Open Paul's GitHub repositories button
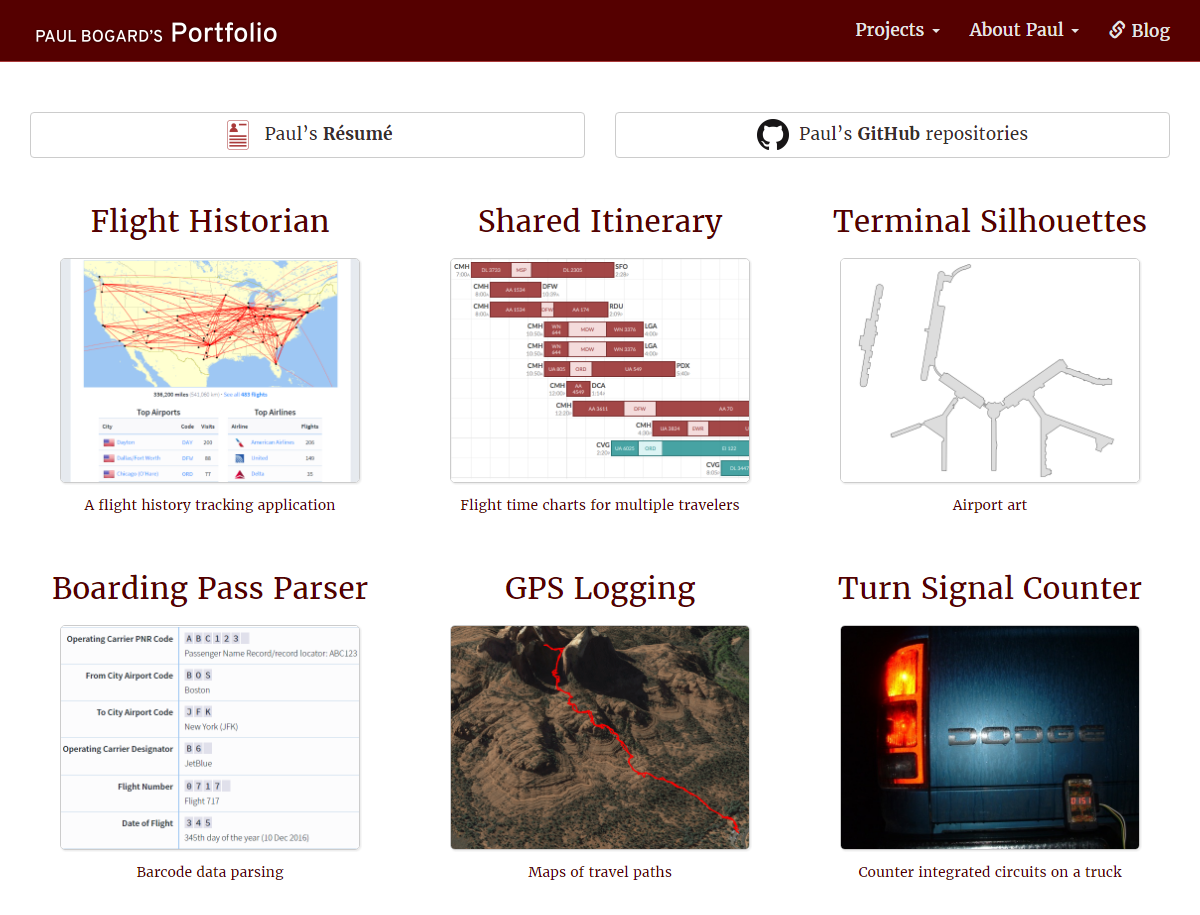 tap(892, 135)
